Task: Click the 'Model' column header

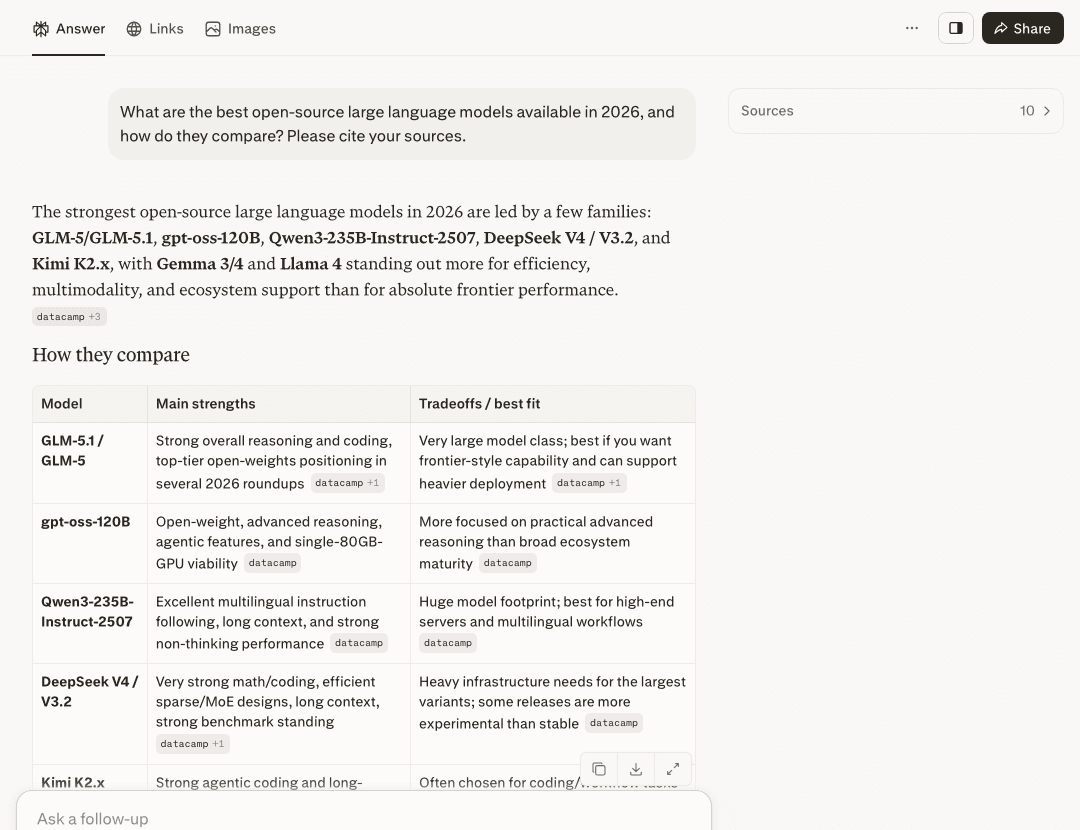Action: click(90, 404)
